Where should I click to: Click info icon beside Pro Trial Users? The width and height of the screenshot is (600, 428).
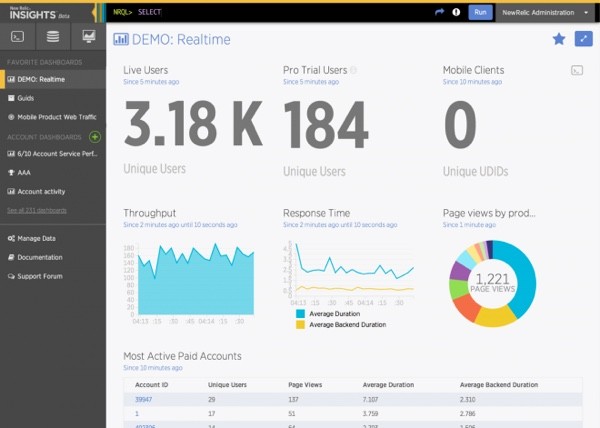coord(354,70)
